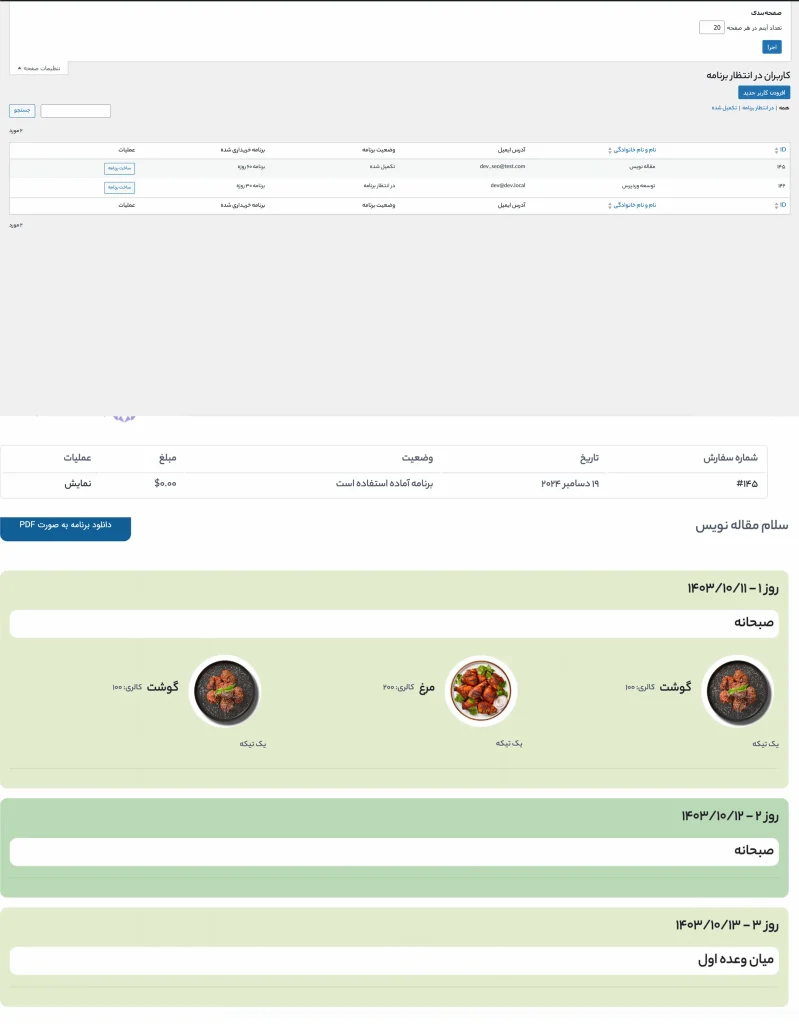
Task: Click the اجرا apply button
Action: pyautogui.click(x=772, y=47)
